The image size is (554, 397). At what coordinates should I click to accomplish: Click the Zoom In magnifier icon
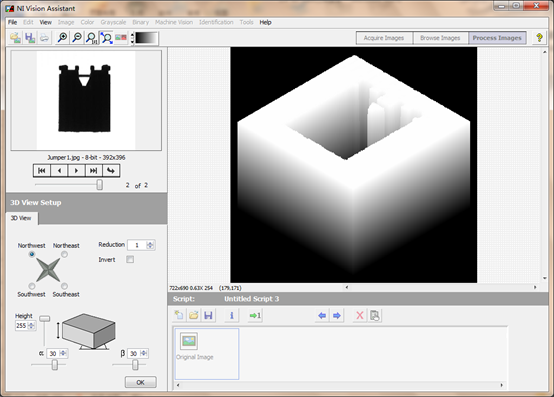62,37
